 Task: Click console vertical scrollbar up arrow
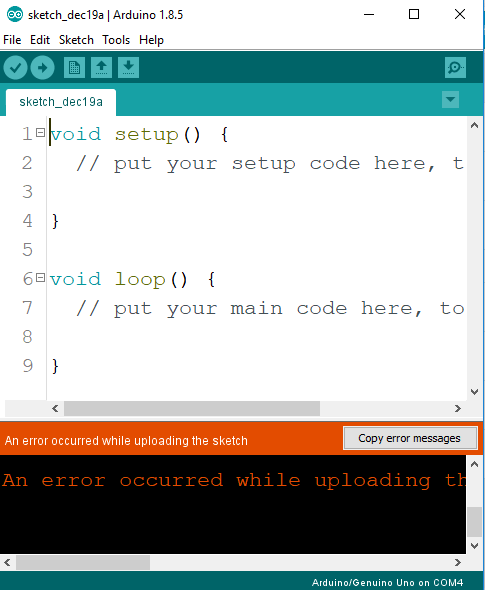[474, 464]
